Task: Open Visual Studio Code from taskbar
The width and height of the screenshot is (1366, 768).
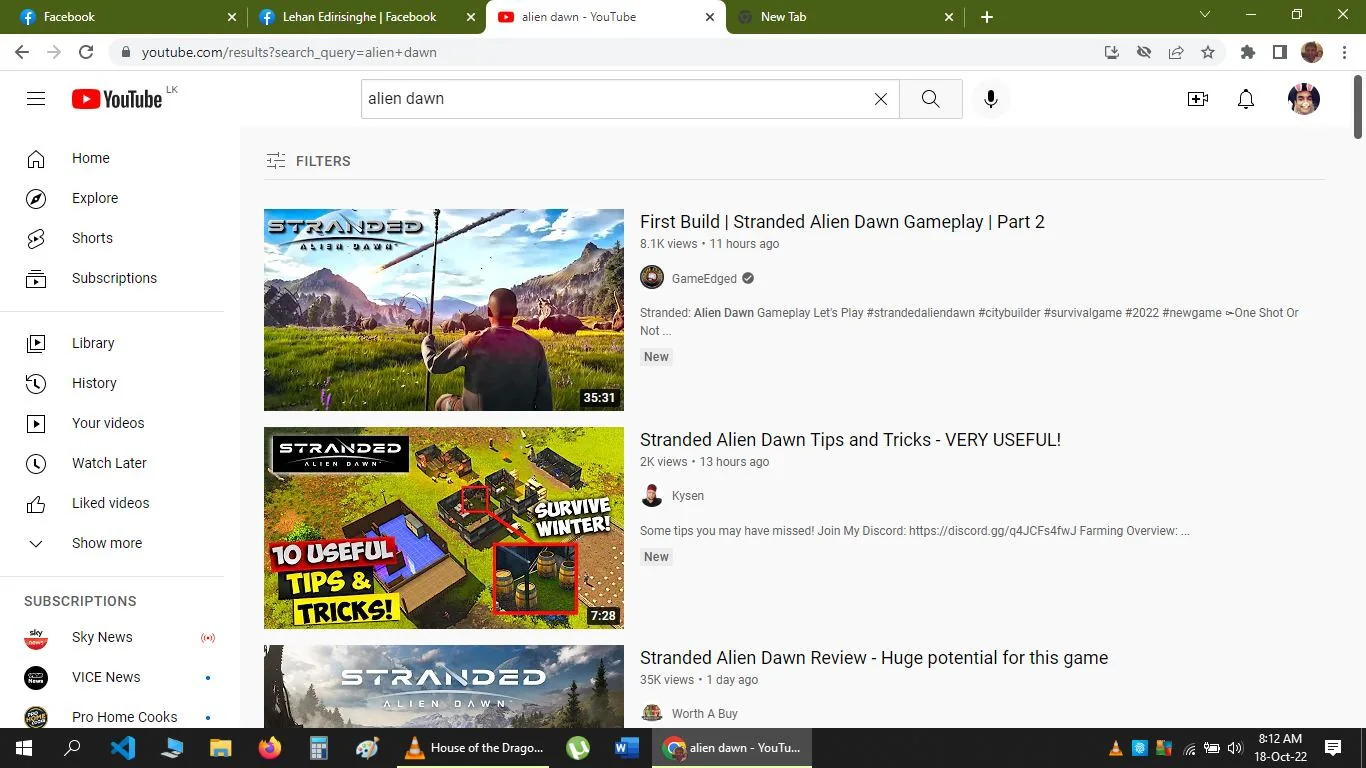Action: [123, 748]
